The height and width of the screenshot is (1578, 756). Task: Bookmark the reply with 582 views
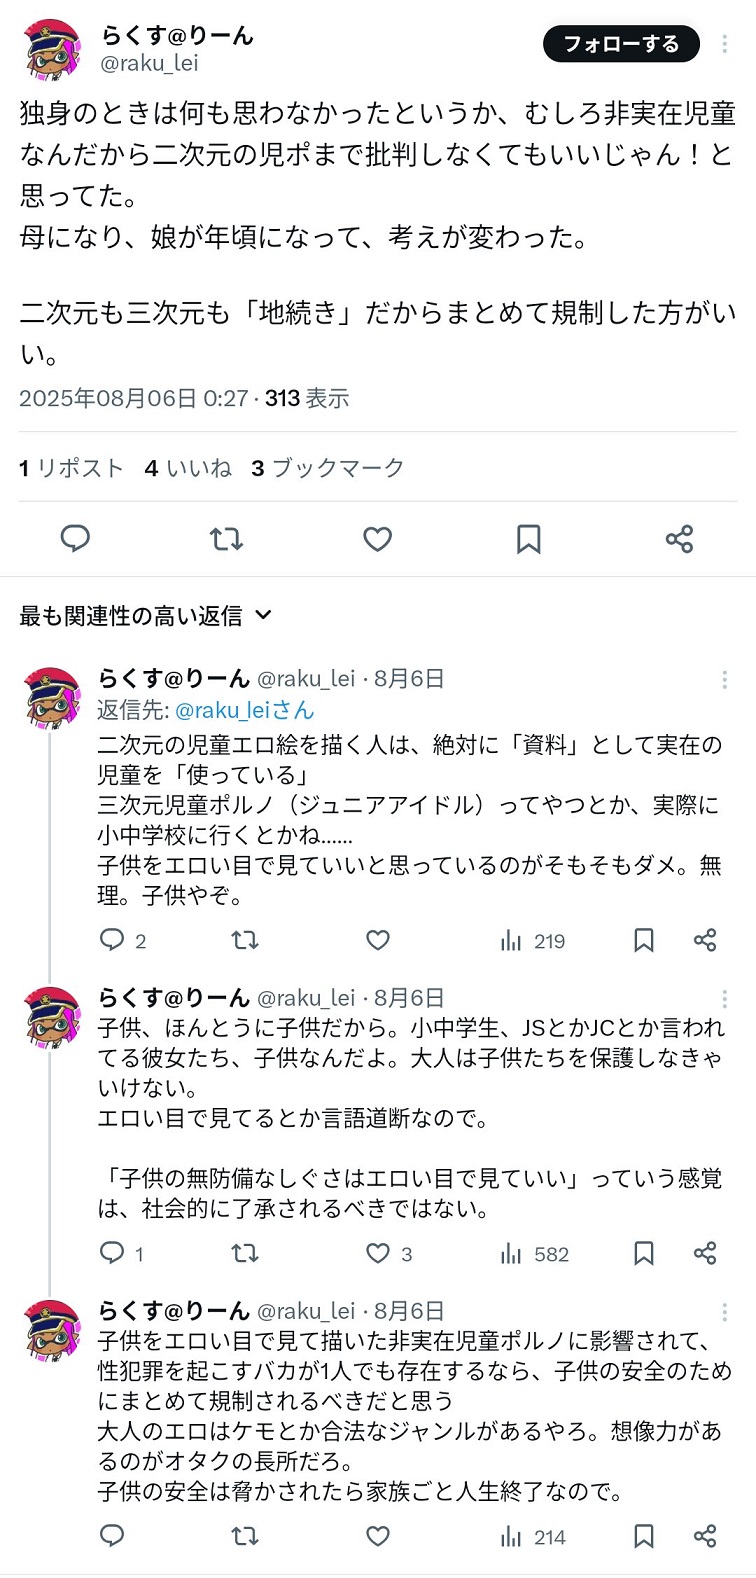pyautogui.click(x=644, y=1253)
